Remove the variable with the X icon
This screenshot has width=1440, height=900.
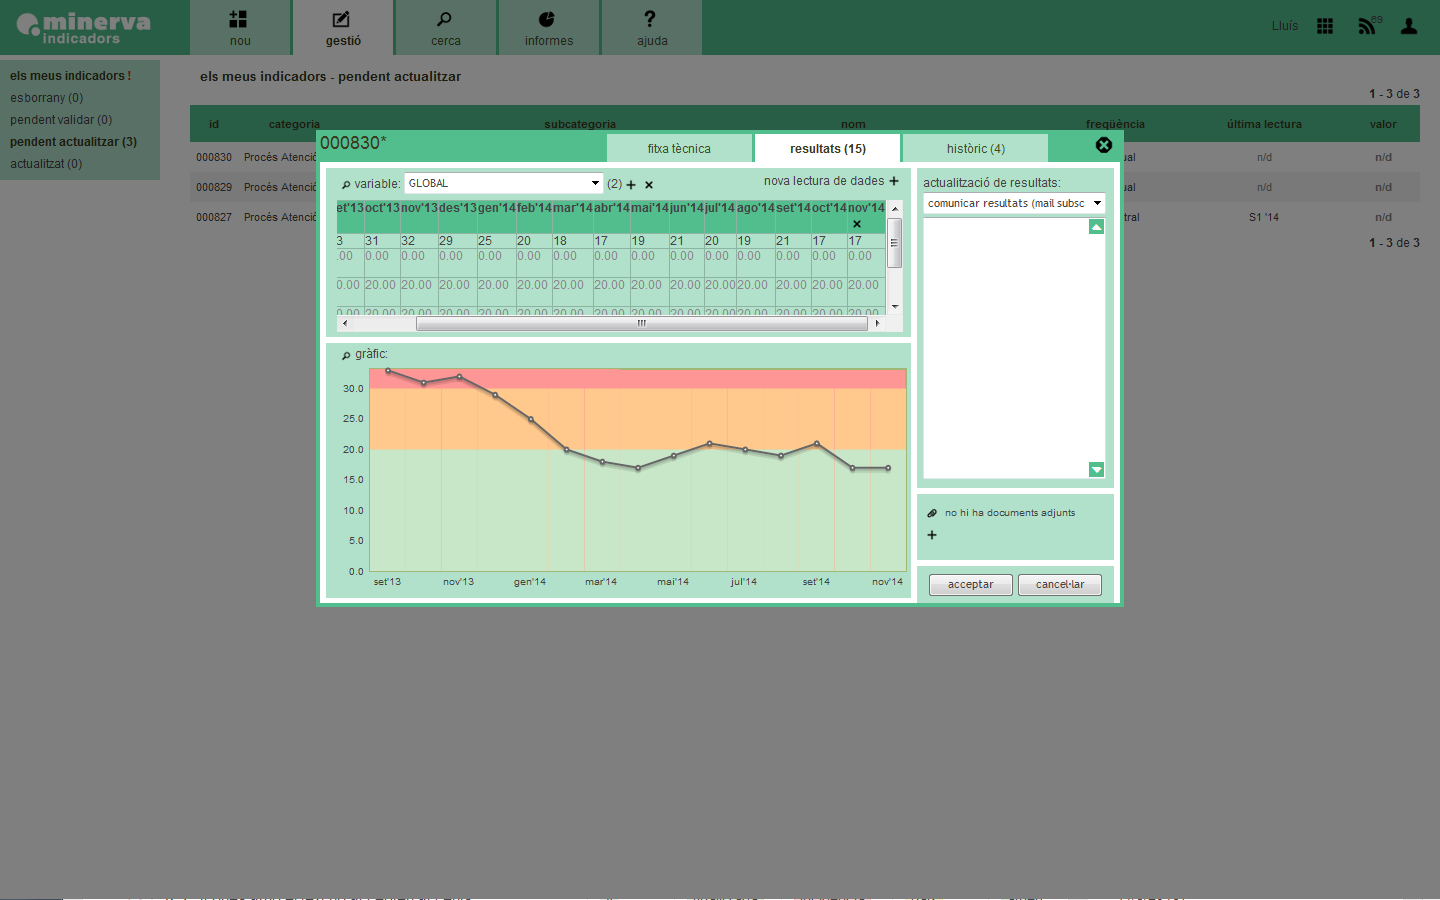(x=649, y=185)
